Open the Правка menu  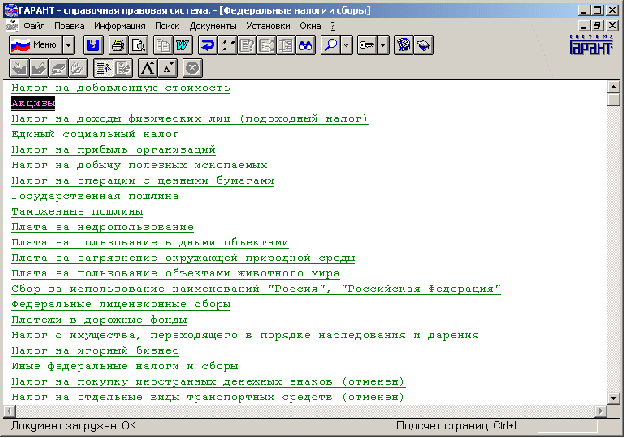coord(69,26)
